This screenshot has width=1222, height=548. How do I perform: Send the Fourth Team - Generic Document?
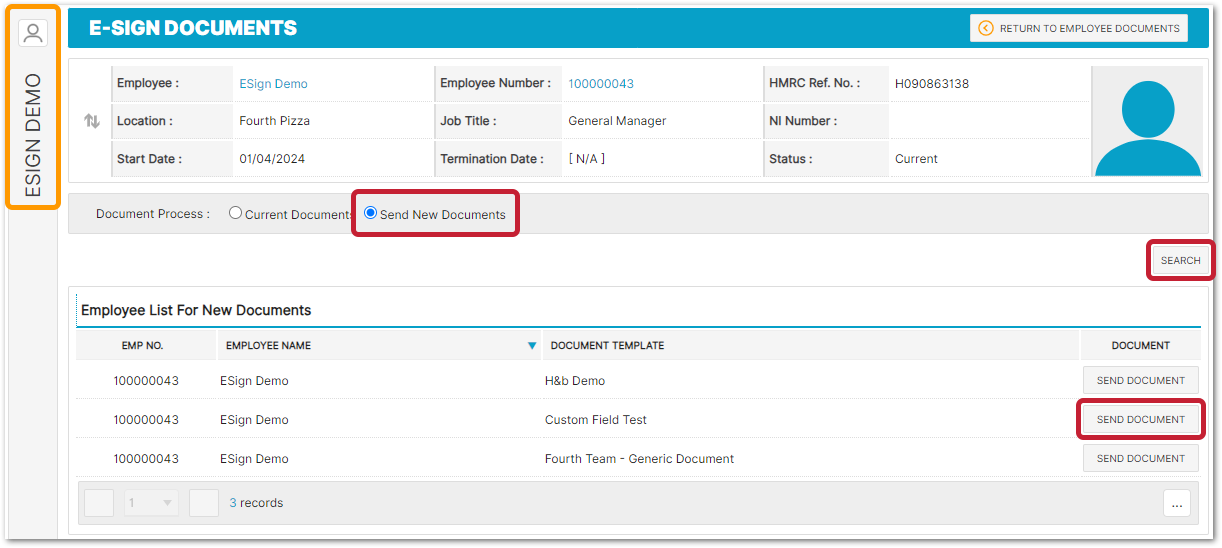tap(1140, 459)
